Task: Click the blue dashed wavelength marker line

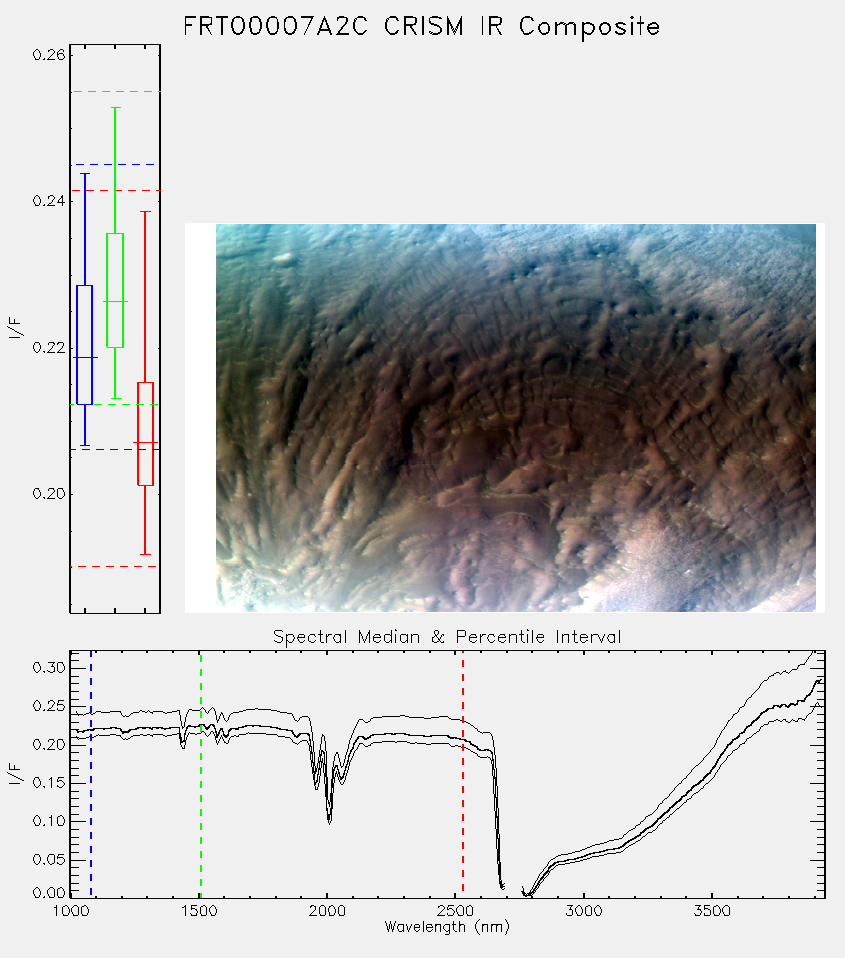Action: (x=91, y=774)
